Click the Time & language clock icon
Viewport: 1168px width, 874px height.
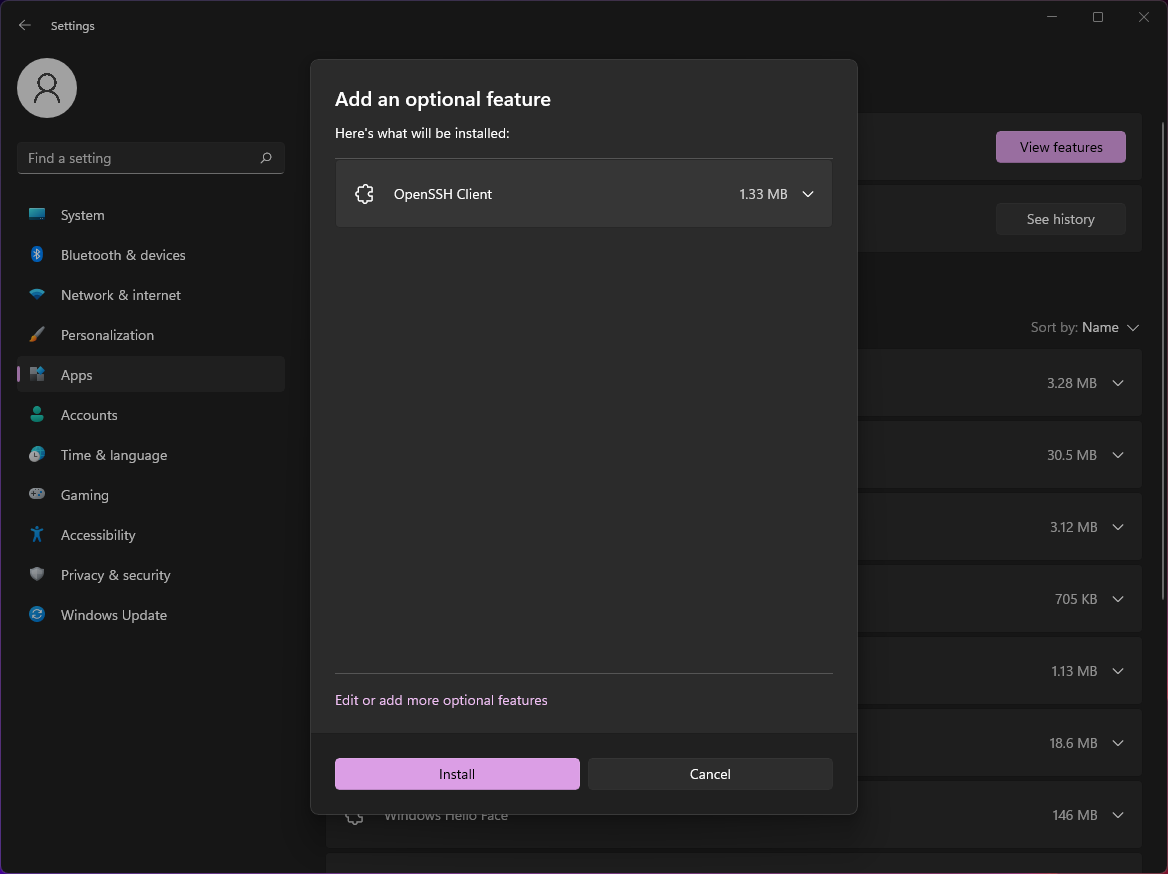coord(36,455)
